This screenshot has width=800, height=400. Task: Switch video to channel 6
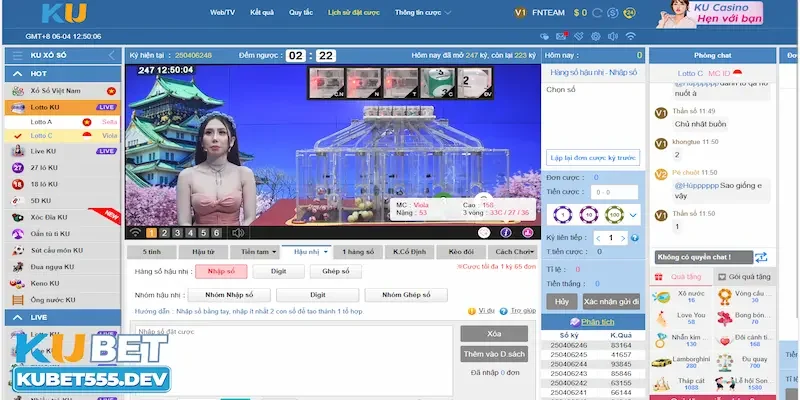click(216, 233)
